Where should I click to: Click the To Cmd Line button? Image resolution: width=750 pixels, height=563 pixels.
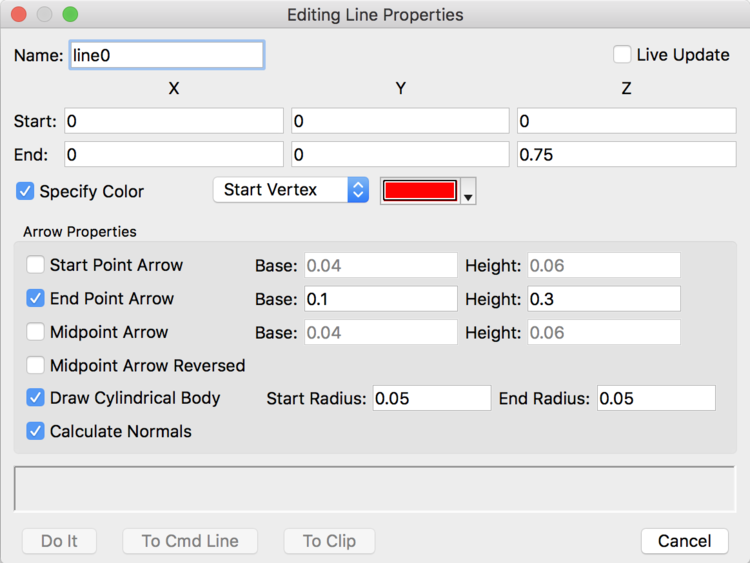click(x=190, y=541)
